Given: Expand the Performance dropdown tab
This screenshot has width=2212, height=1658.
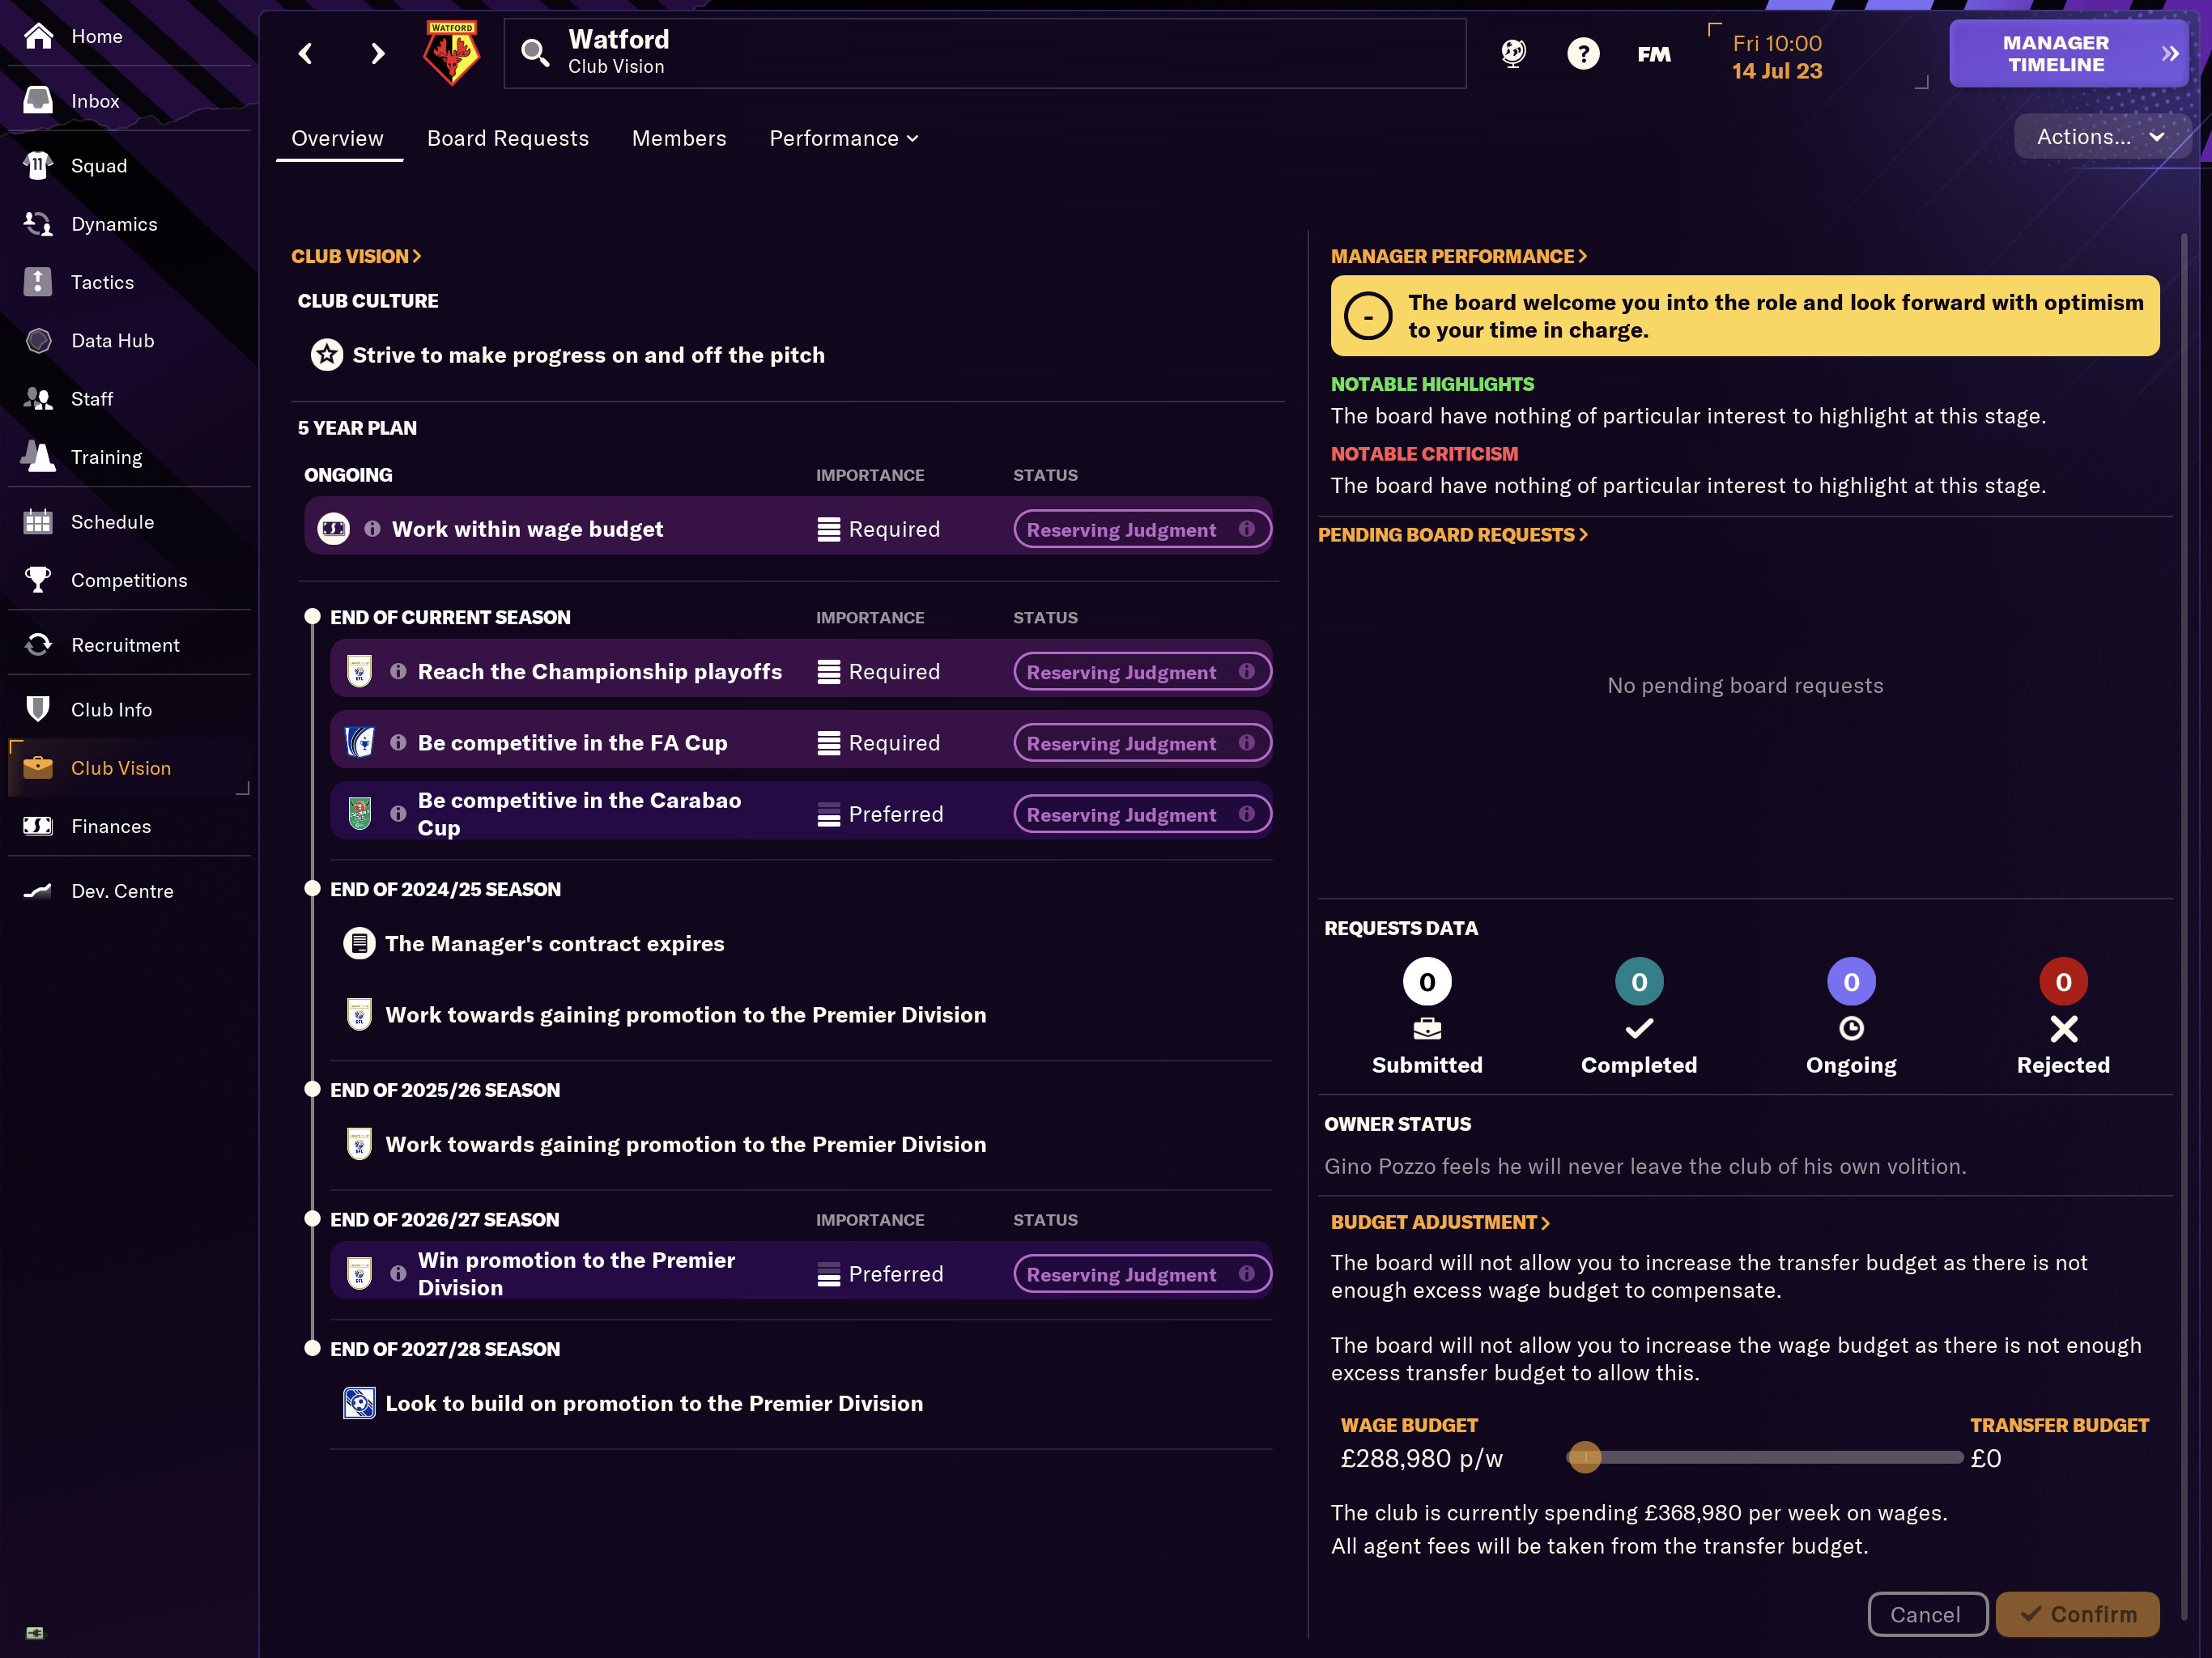Looking at the screenshot, I should point(844,138).
